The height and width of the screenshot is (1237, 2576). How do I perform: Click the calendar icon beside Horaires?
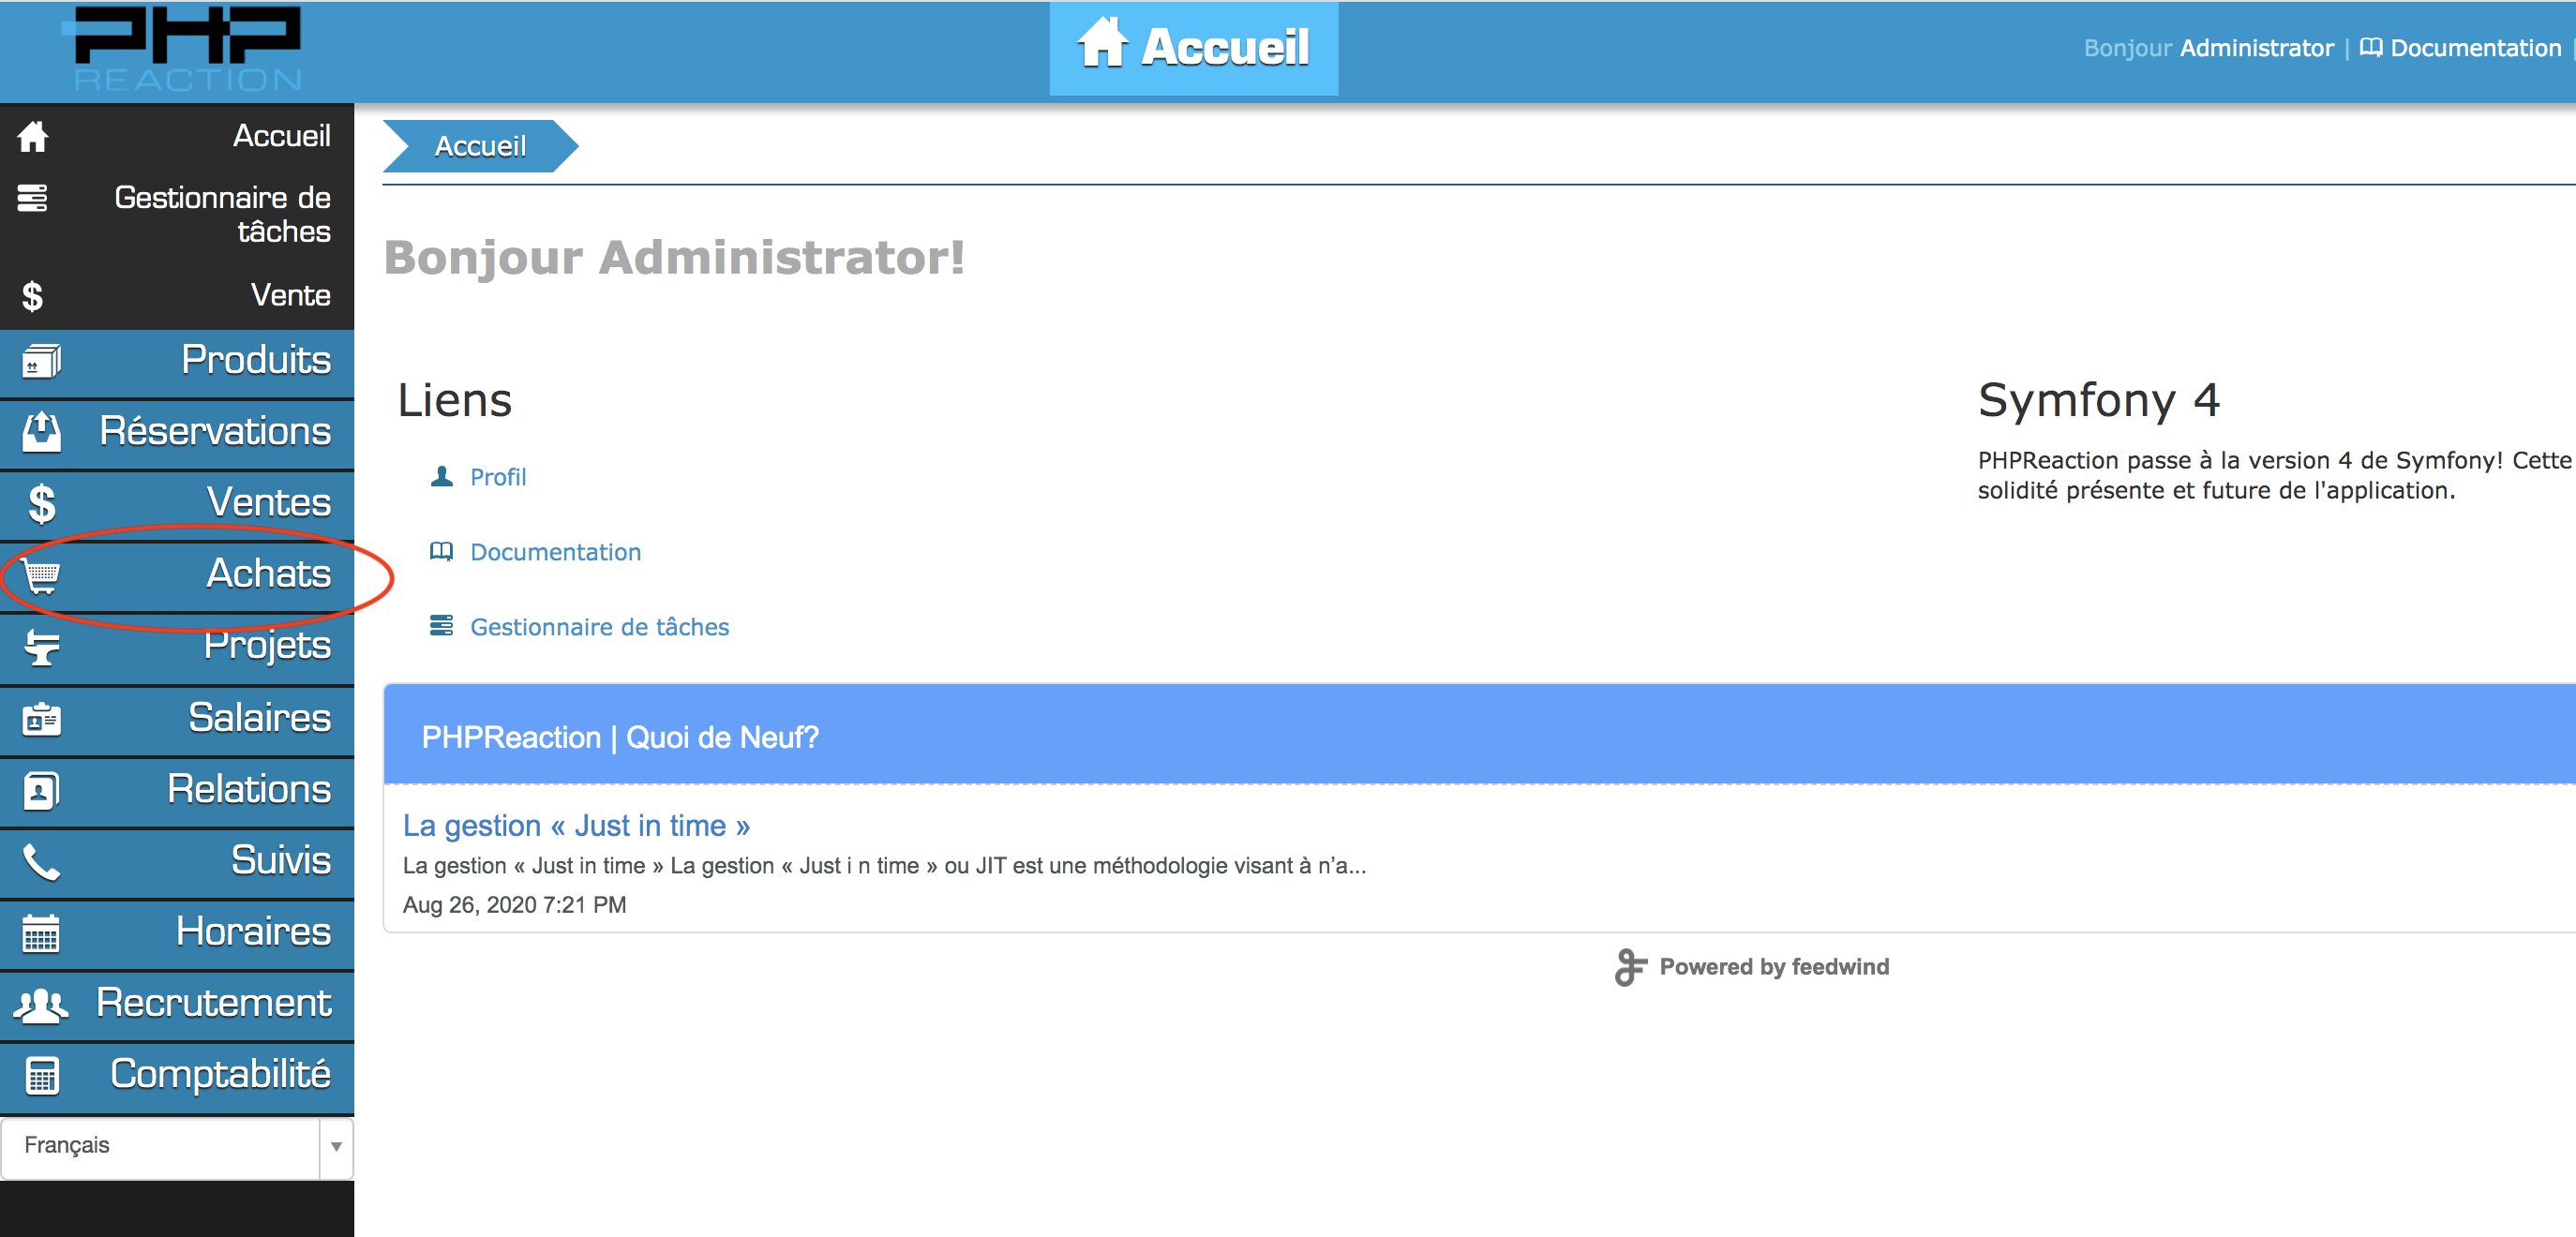[41, 933]
